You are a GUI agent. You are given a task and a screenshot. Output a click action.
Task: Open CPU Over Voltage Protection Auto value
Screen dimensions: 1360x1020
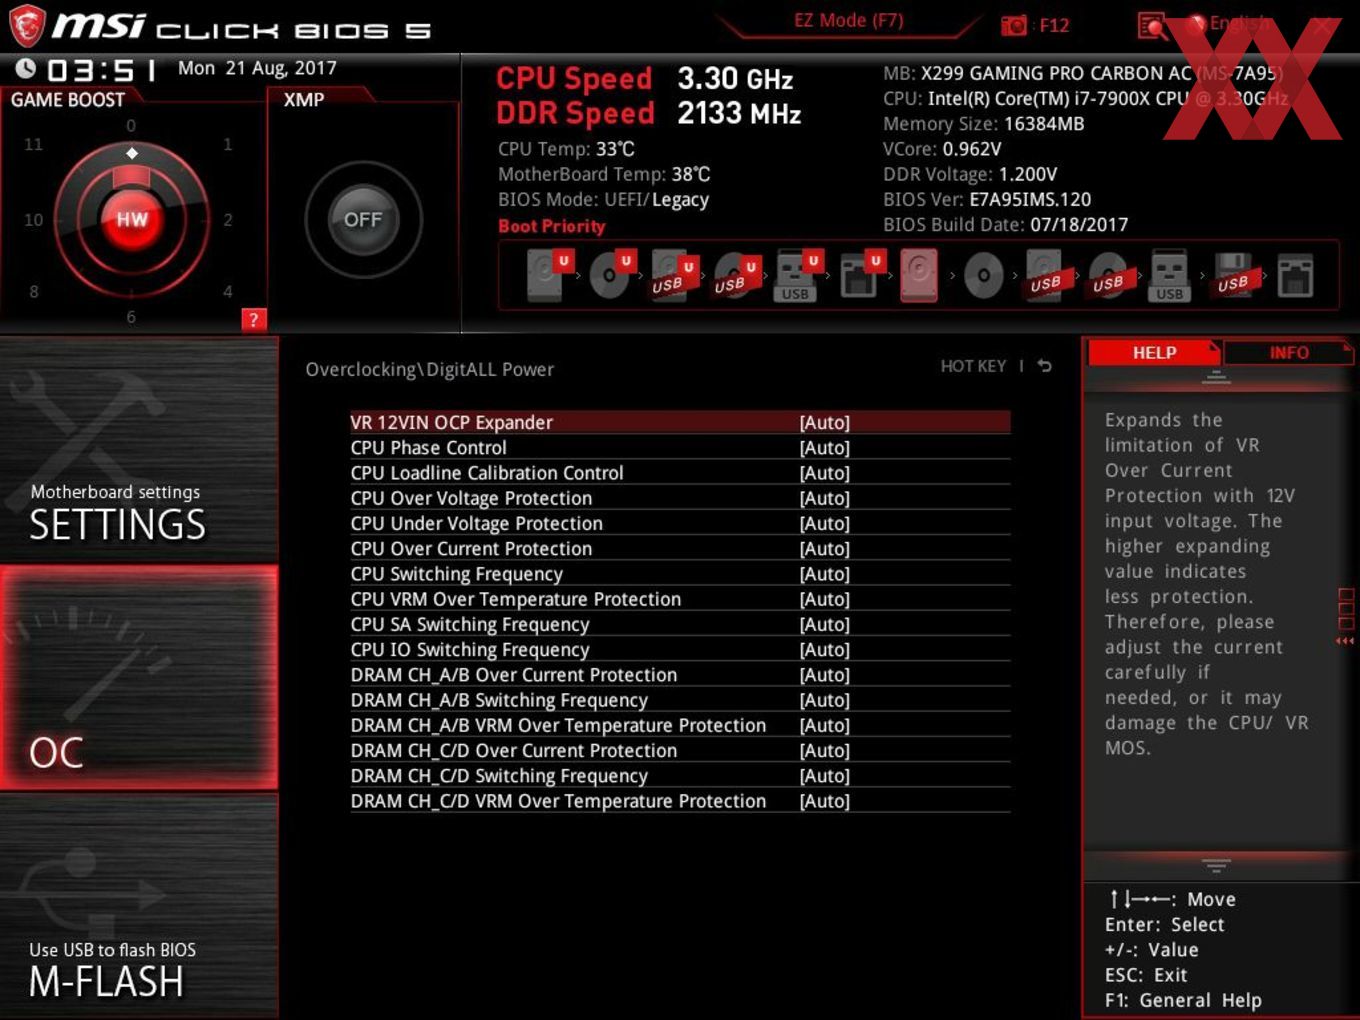(x=824, y=498)
